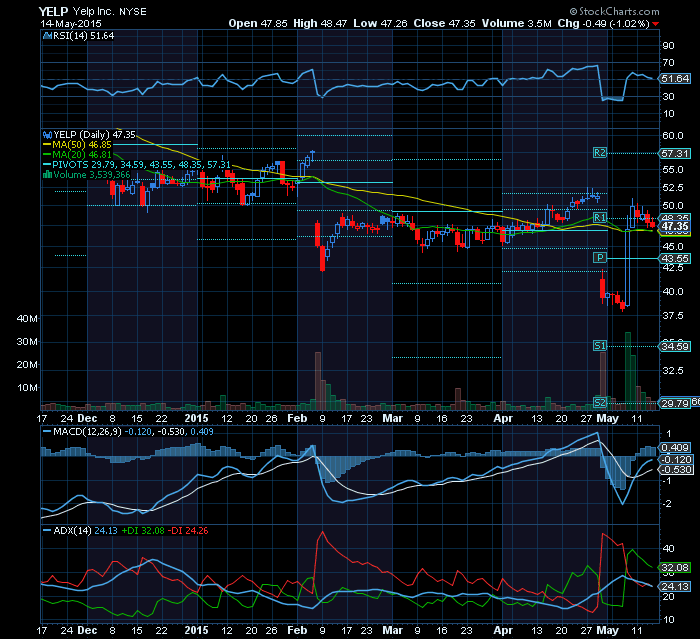
Task: Click the '-DI 24.26' red legend text
Action: [188, 531]
